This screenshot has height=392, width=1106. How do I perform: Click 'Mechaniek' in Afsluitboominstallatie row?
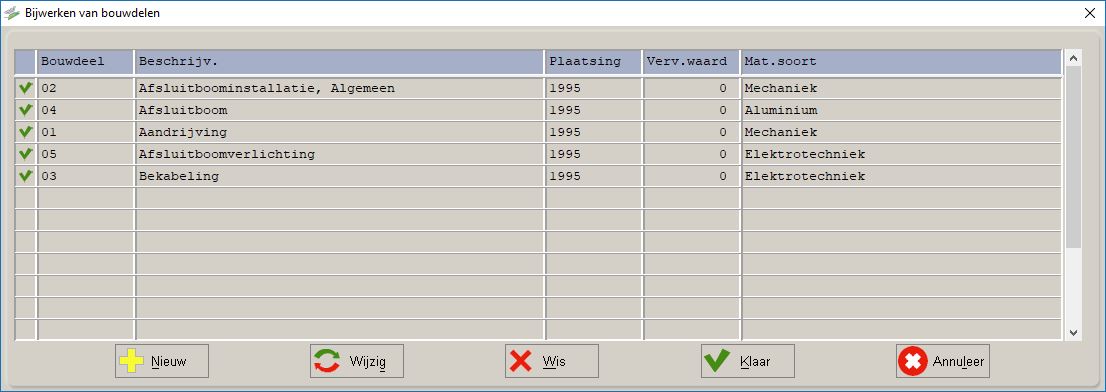(901, 89)
